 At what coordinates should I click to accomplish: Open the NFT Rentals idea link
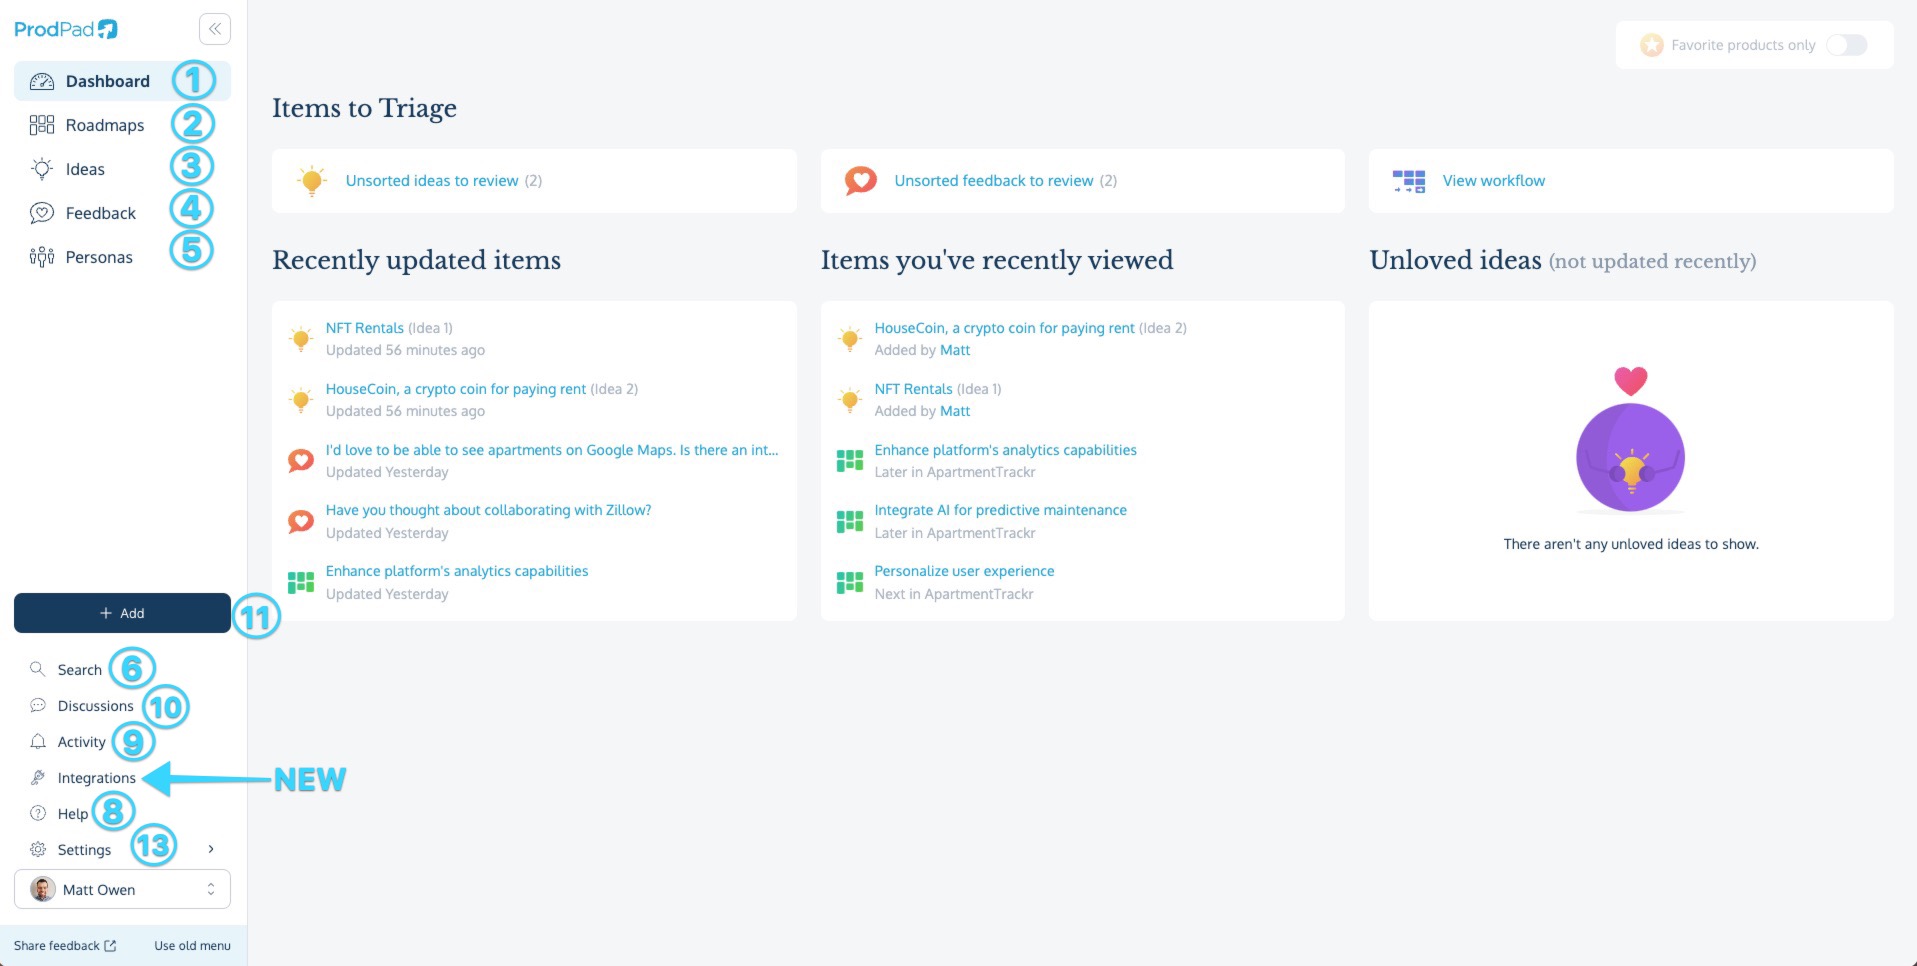click(x=364, y=327)
